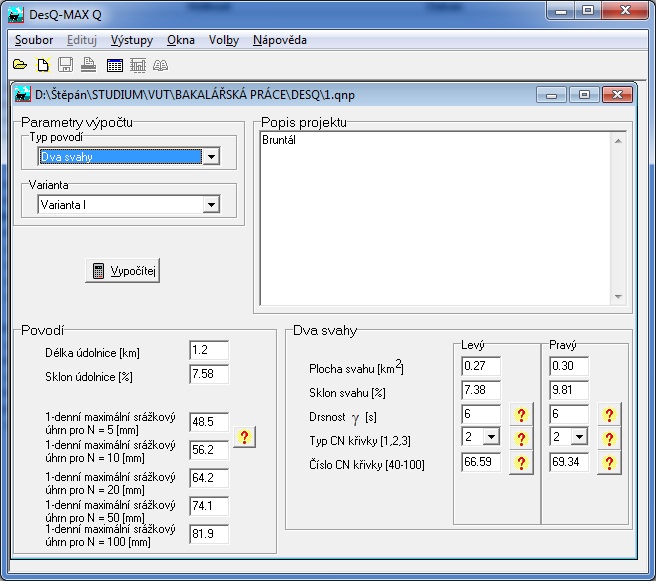Click the Délka údolnice input field
The image size is (656, 581).
point(209,350)
